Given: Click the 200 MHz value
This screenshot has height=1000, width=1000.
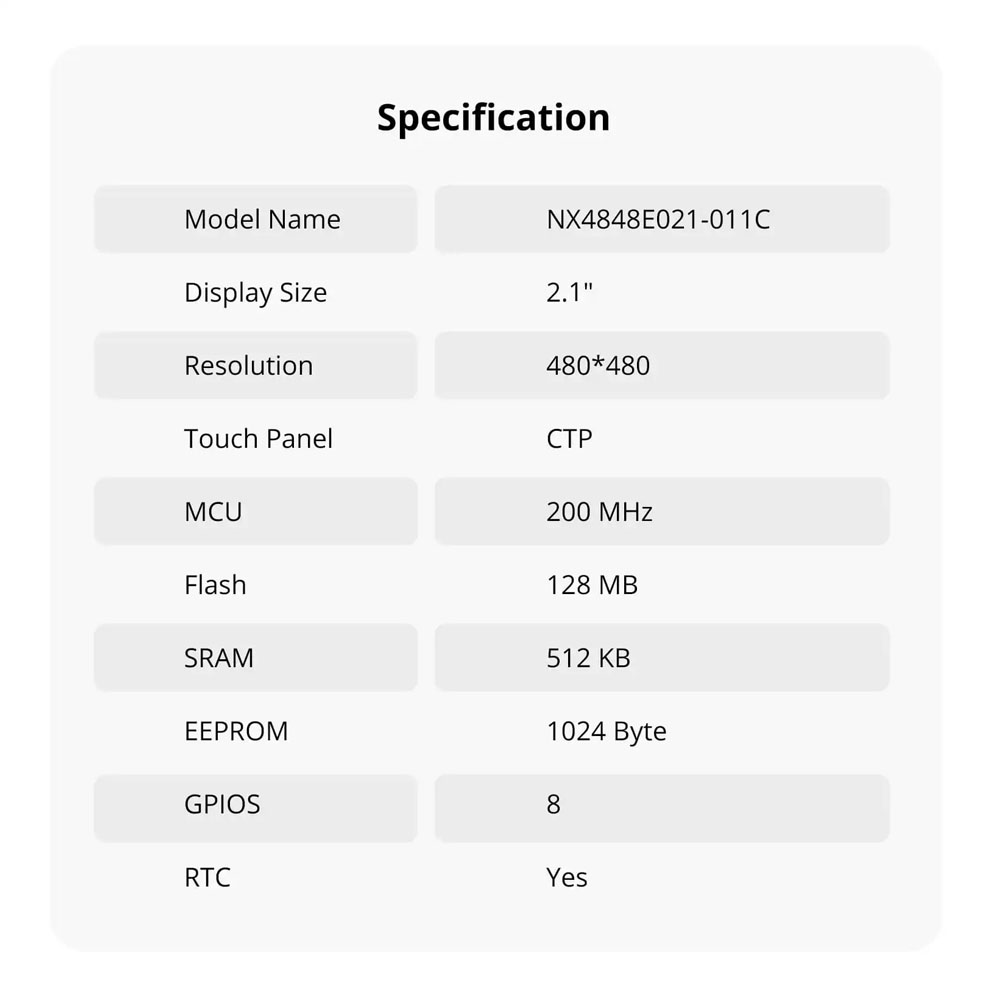Looking at the screenshot, I should click(x=599, y=512).
